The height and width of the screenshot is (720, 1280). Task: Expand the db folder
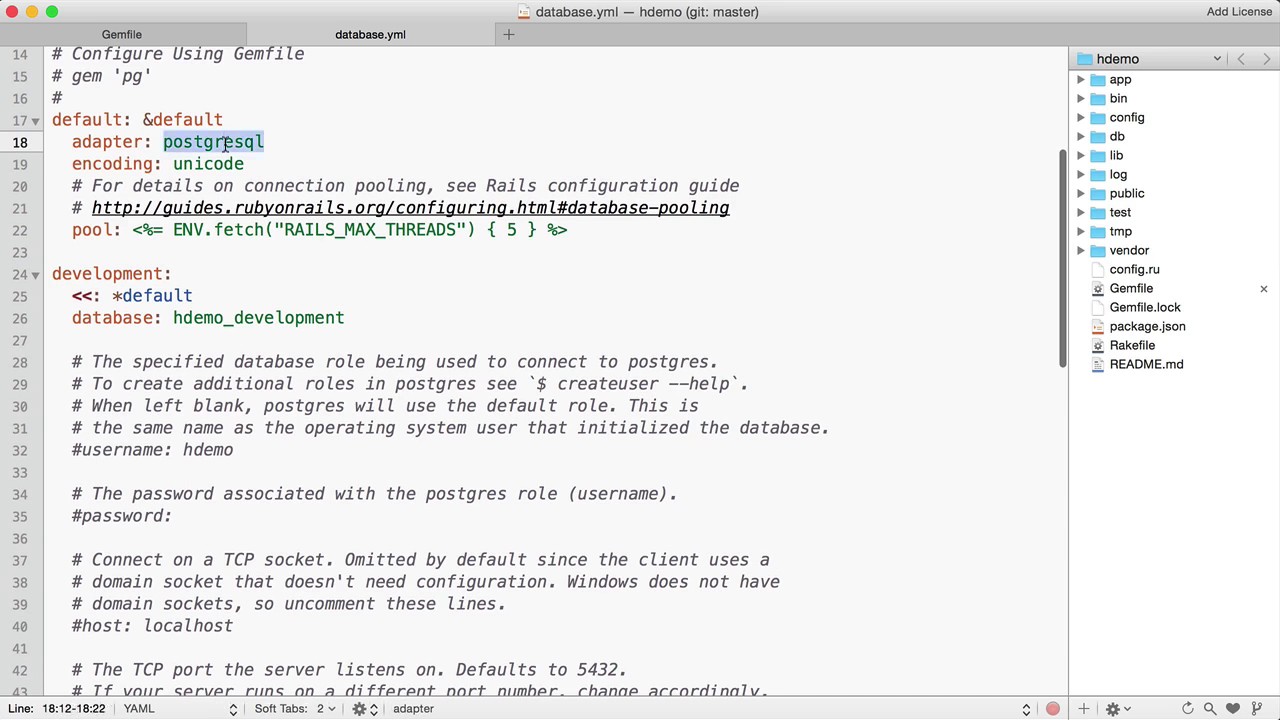[1080, 137]
